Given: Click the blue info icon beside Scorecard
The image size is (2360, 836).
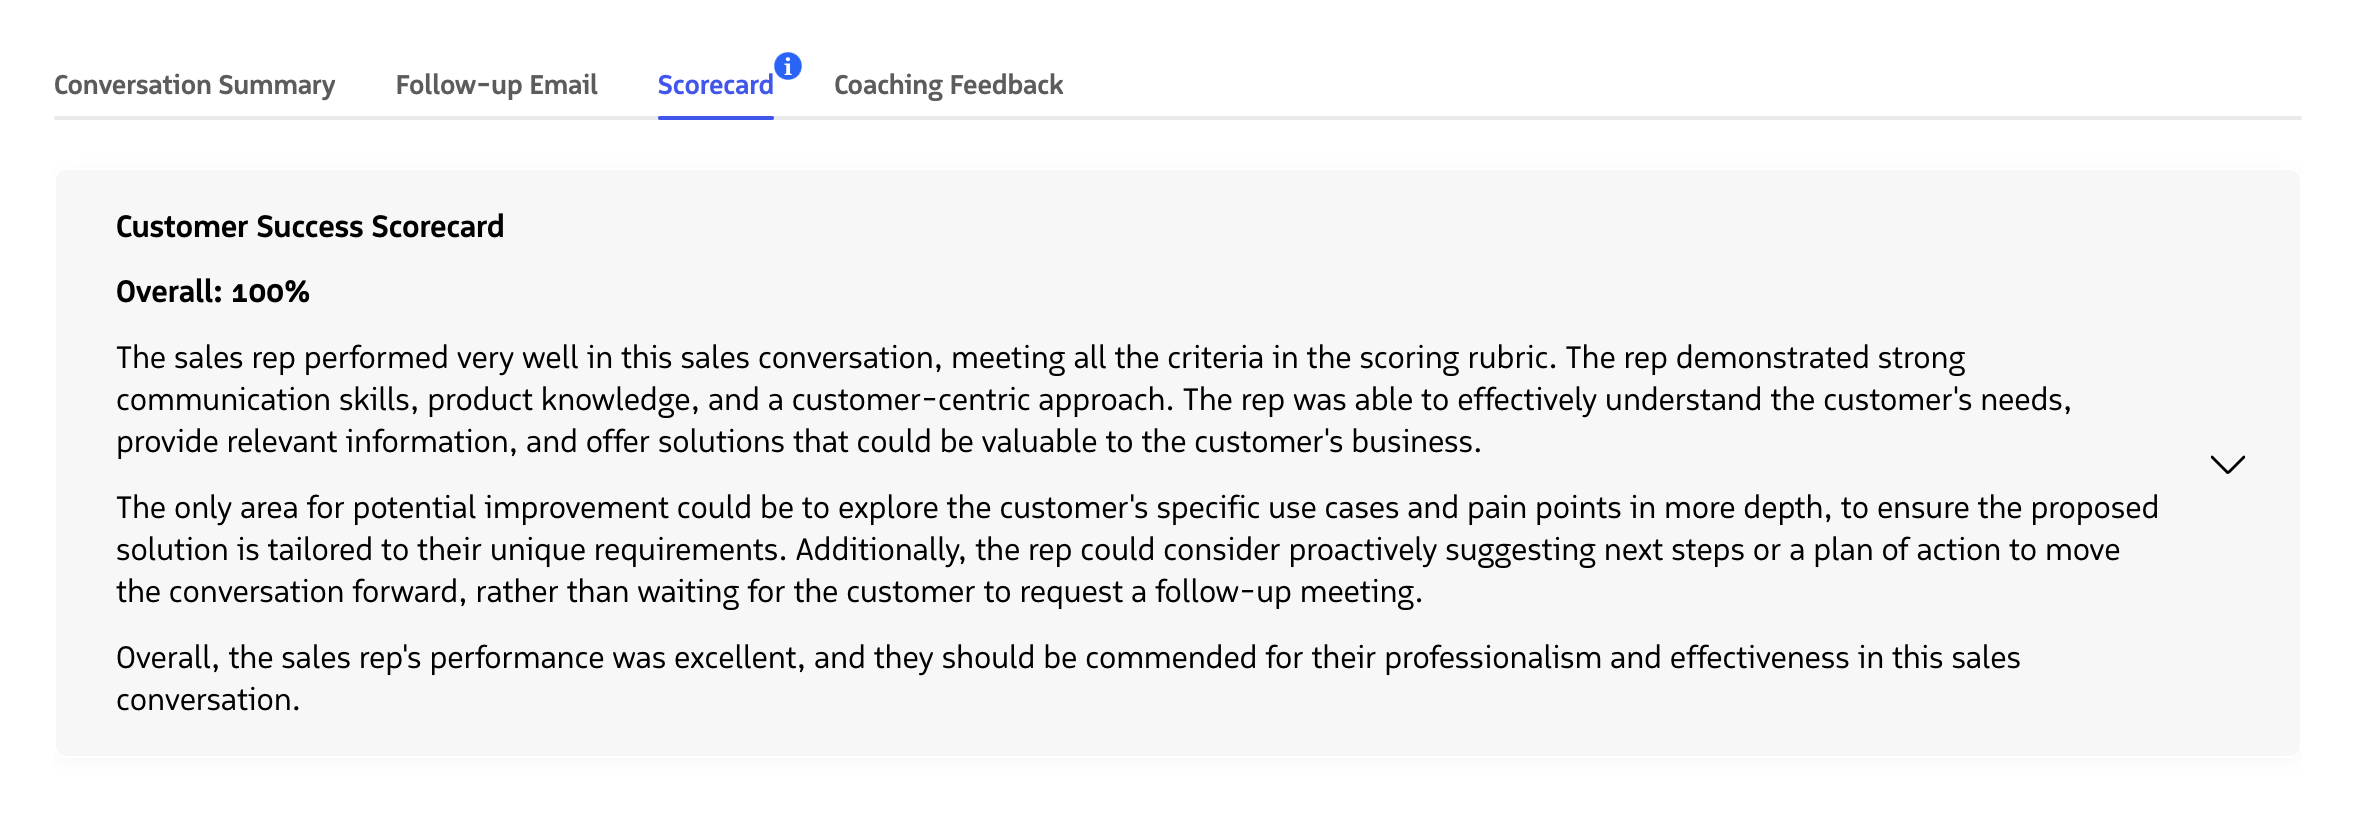Looking at the screenshot, I should tap(788, 66).
